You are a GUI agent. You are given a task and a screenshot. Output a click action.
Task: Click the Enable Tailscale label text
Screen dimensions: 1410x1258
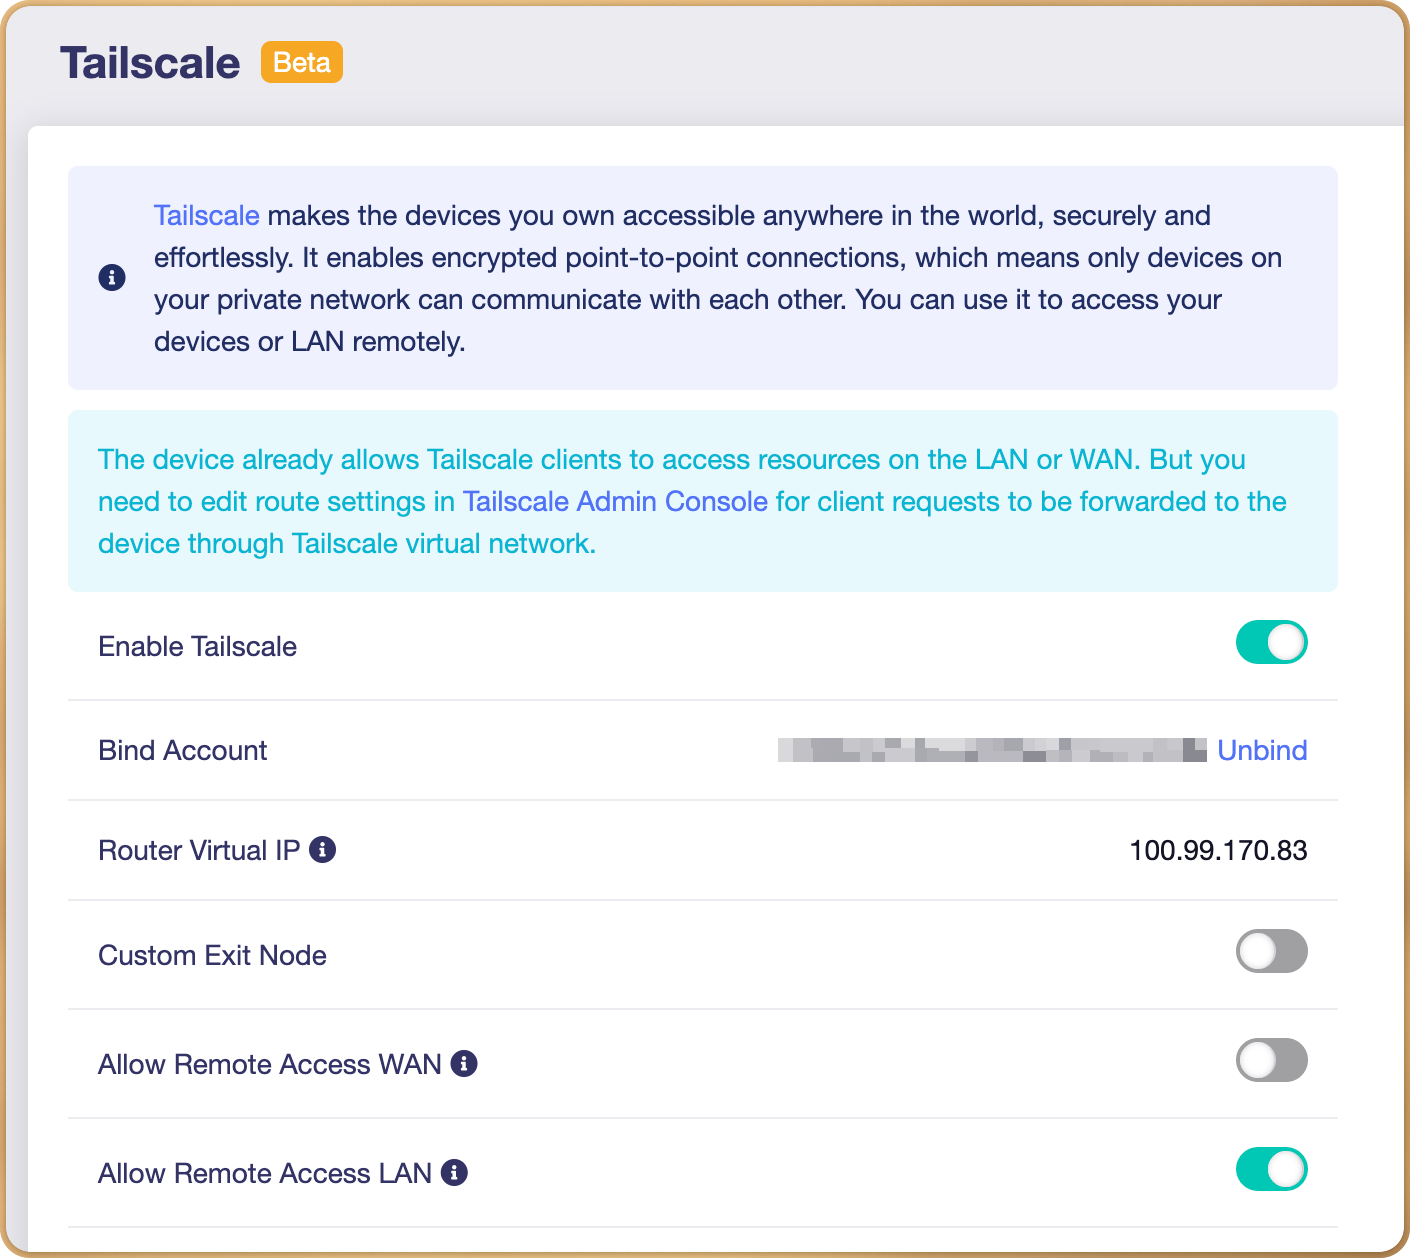click(198, 647)
